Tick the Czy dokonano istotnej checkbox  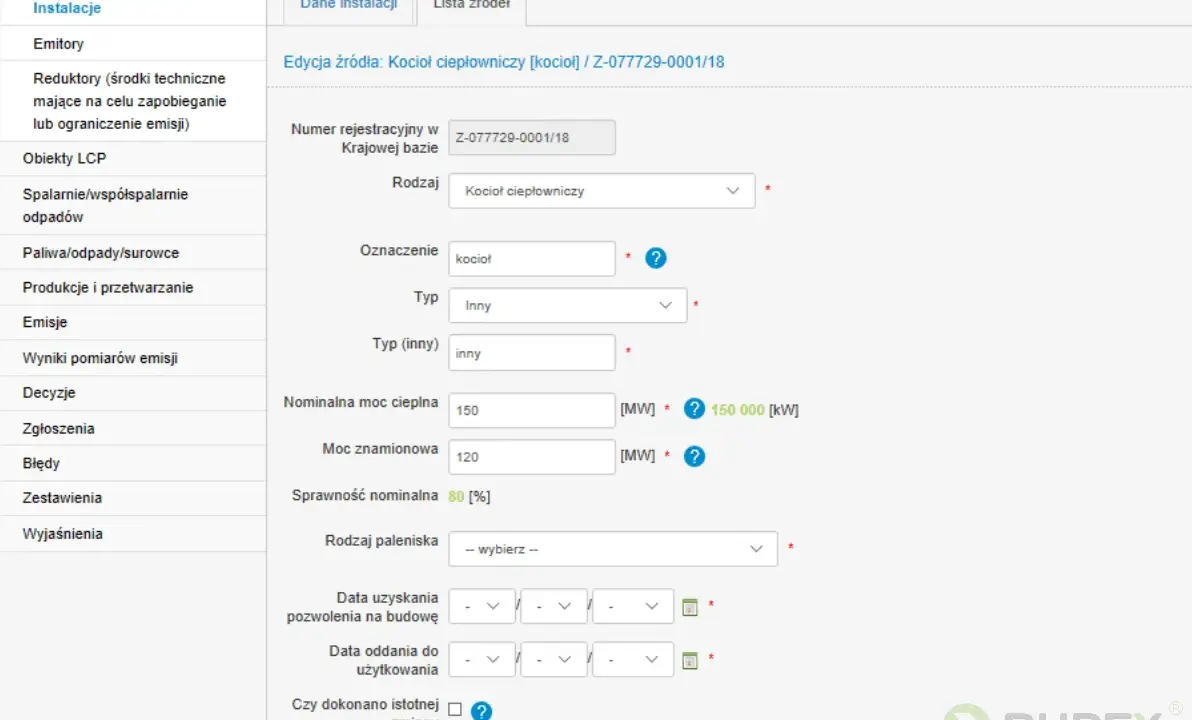pos(455,709)
